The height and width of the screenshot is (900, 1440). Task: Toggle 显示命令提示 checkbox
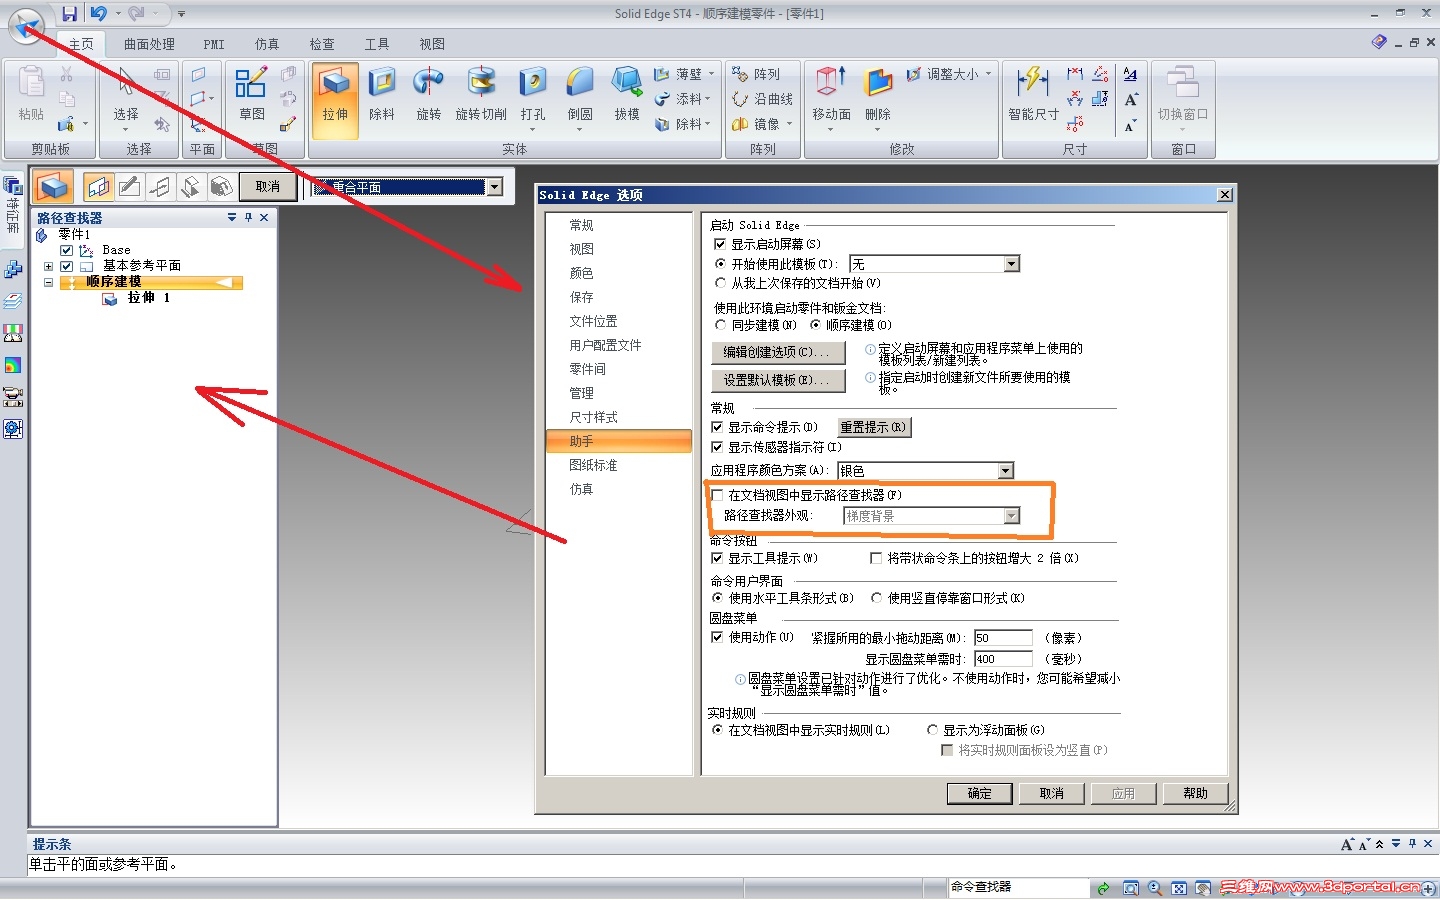717,427
